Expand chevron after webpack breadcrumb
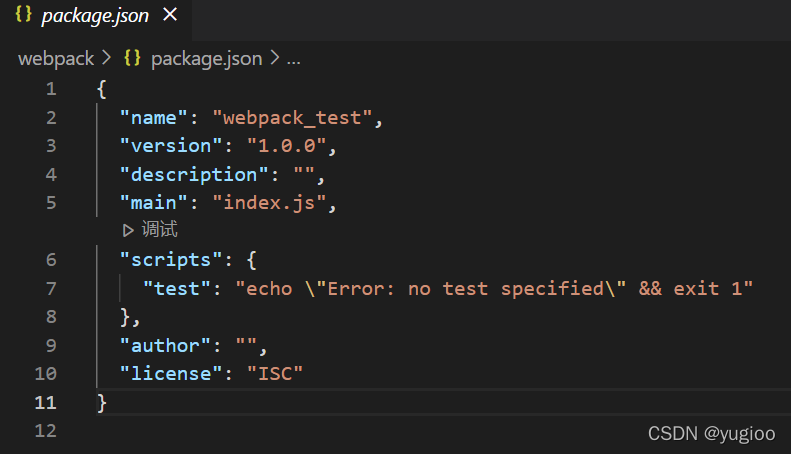Viewport: 791px width, 454px height. point(106,58)
